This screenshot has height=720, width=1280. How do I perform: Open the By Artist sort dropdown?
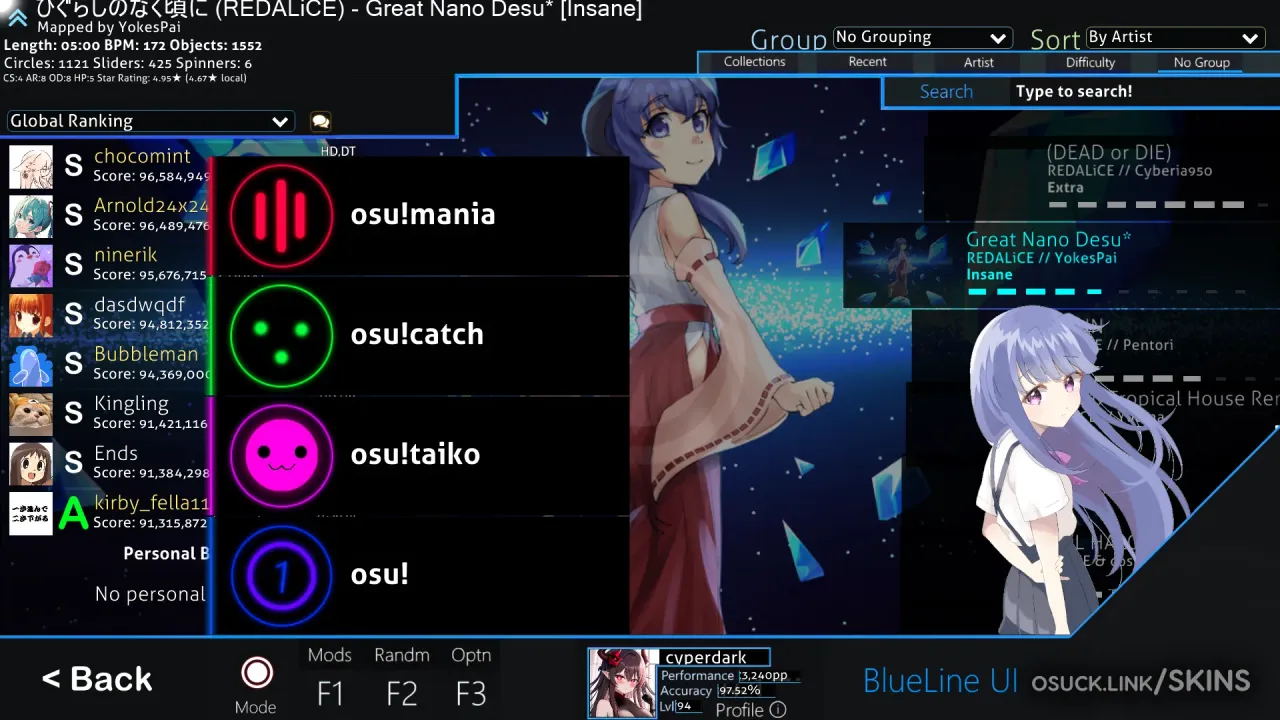[x=1175, y=37]
